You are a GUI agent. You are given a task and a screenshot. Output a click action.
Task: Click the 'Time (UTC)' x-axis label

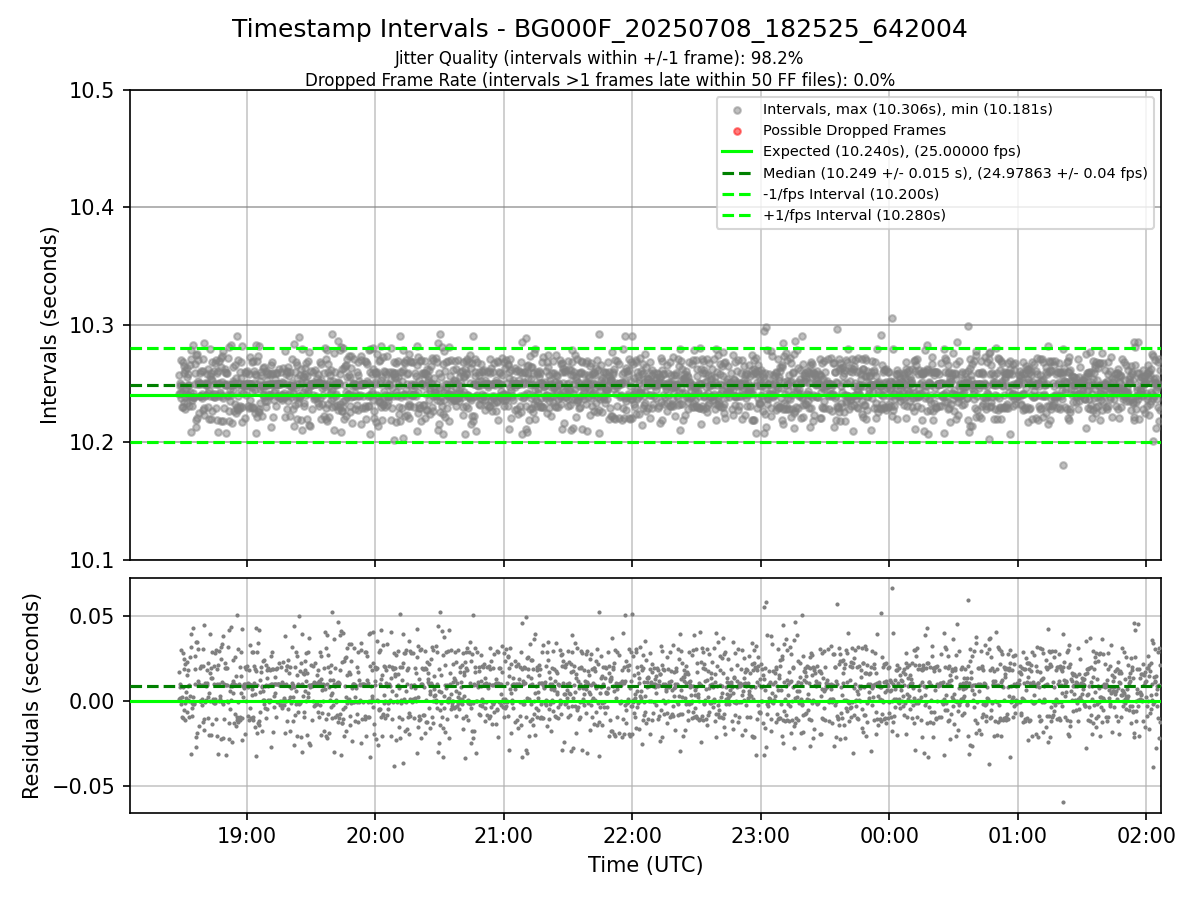tap(645, 865)
